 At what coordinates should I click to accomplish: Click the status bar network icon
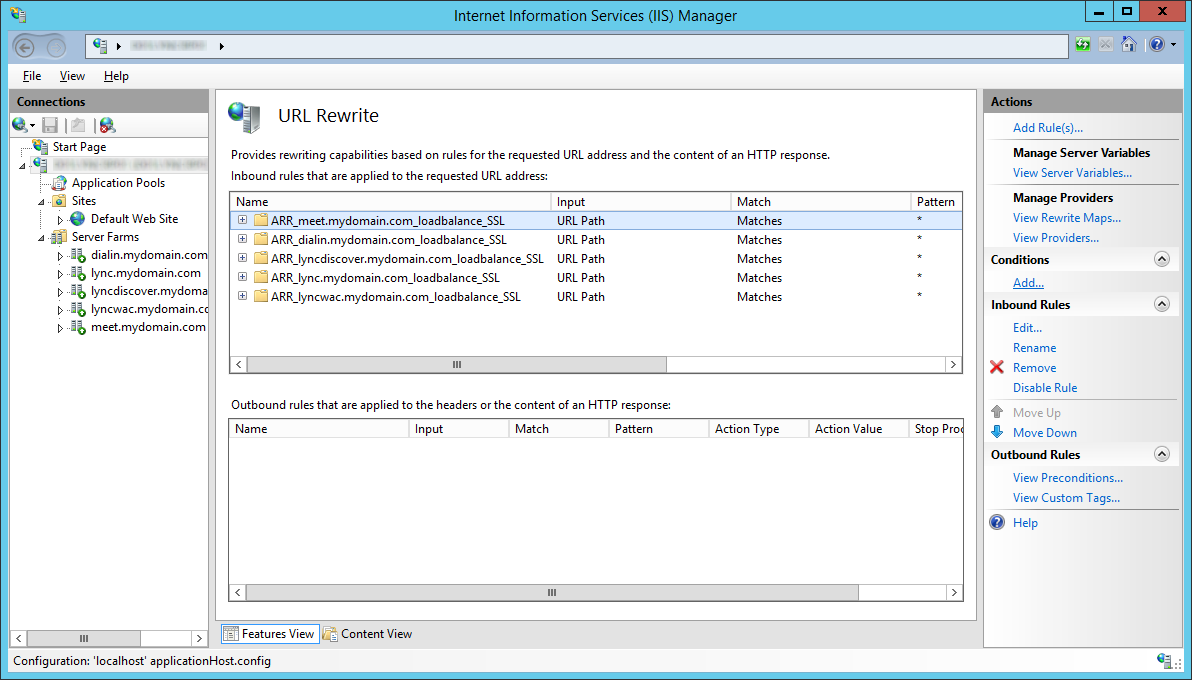(1164, 660)
